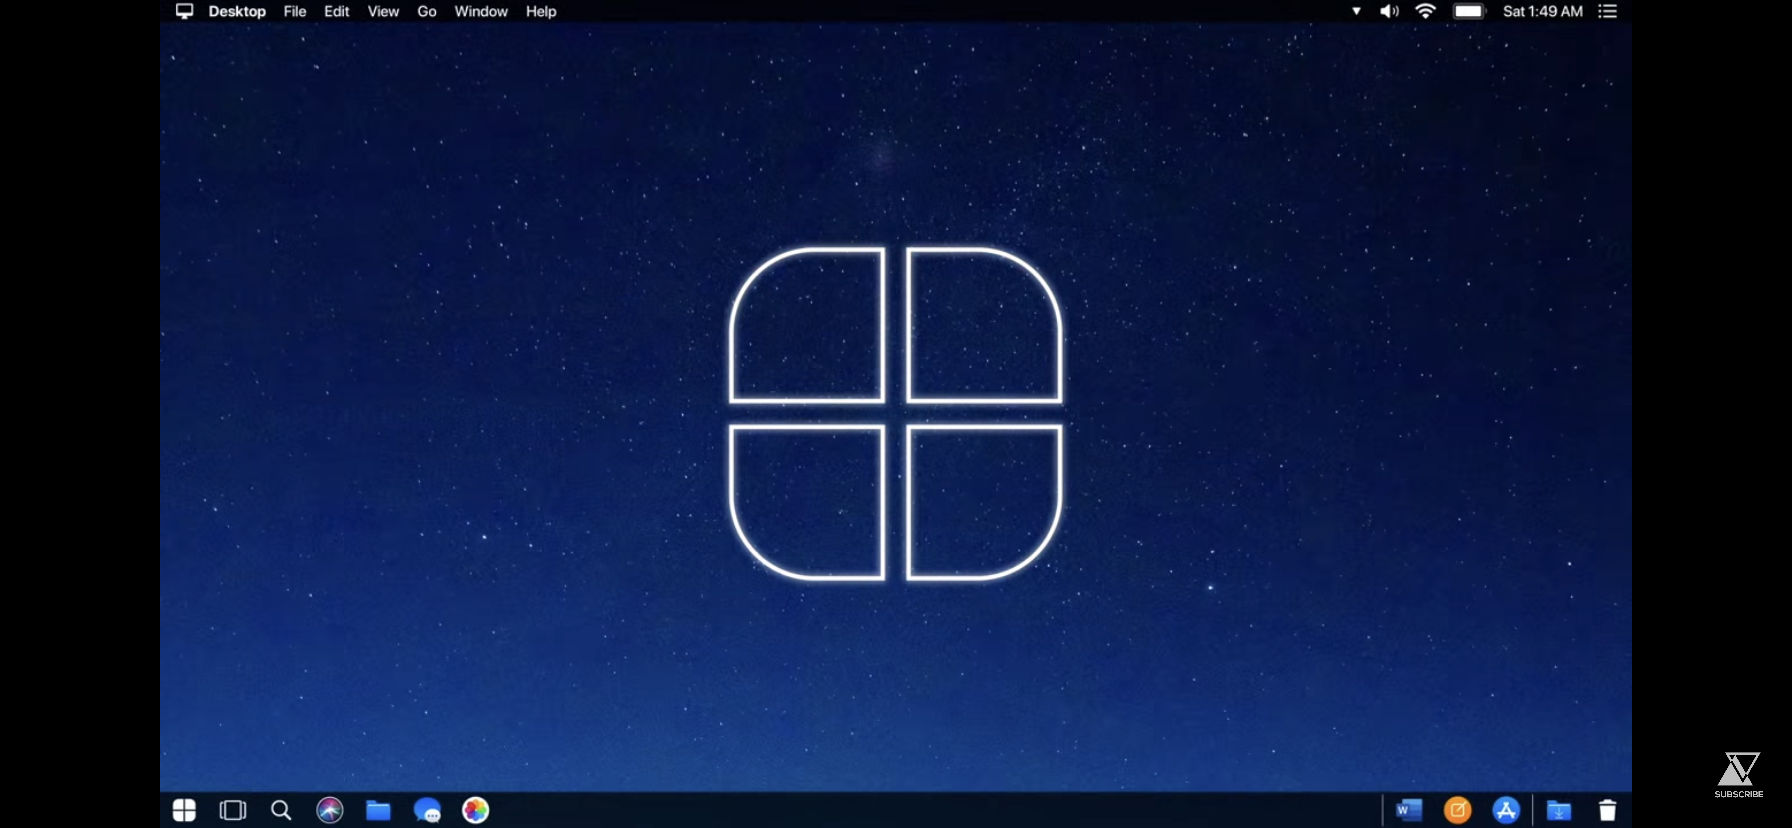Image resolution: width=1792 pixels, height=828 pixels.
Task: Open the blue Files folder icon
Action: (x=378, y=810)
